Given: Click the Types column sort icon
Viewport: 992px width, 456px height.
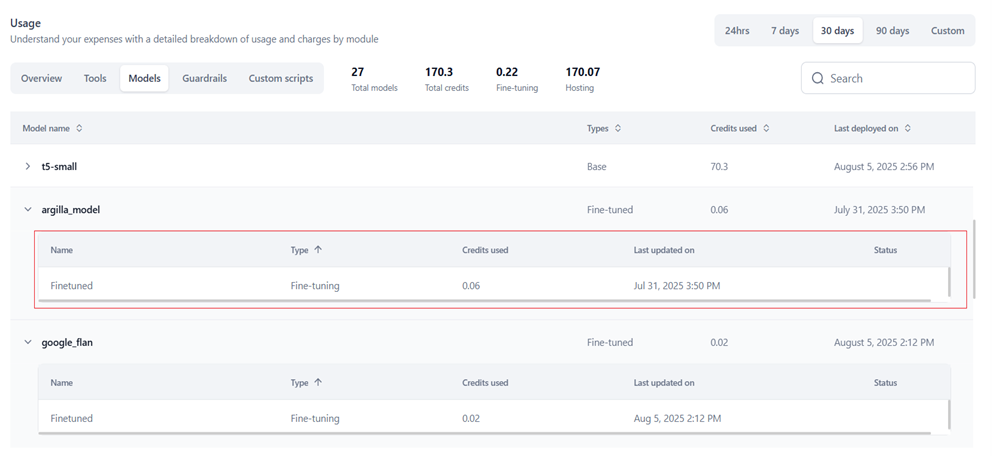Looking at the screenshot, I should click(x=618, y=128).
